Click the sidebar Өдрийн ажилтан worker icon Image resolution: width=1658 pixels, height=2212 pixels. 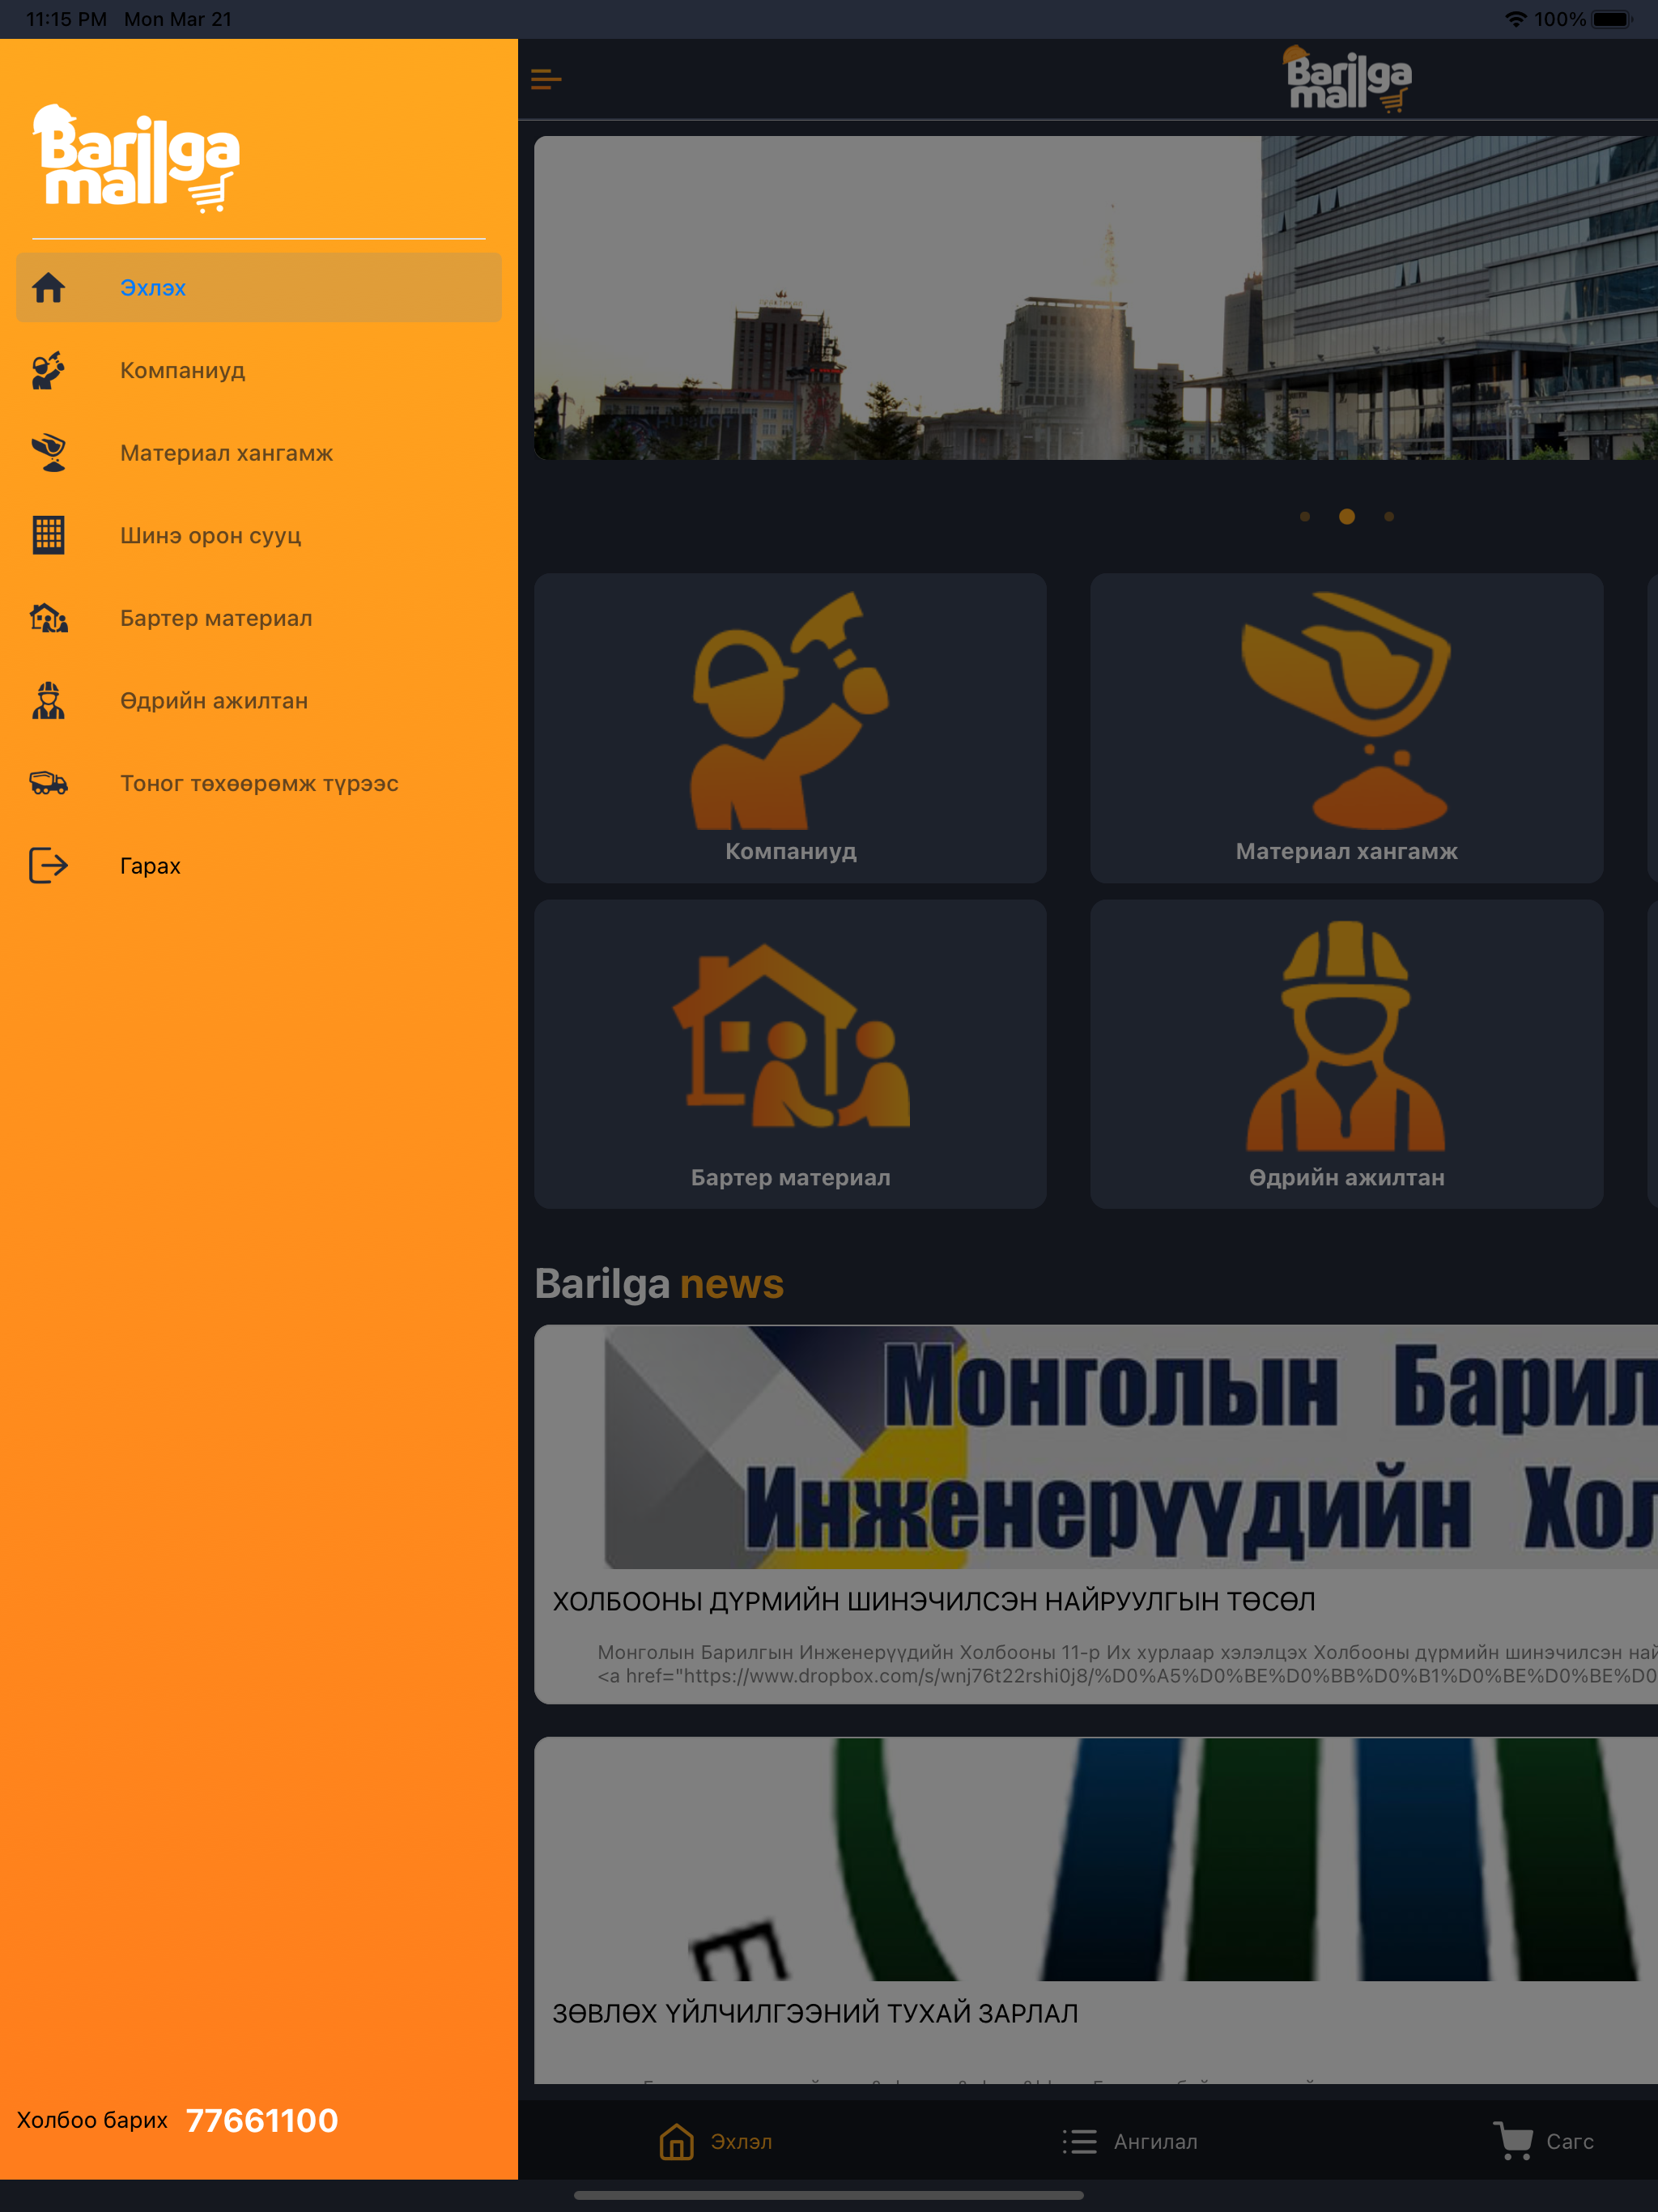(48, 701)
